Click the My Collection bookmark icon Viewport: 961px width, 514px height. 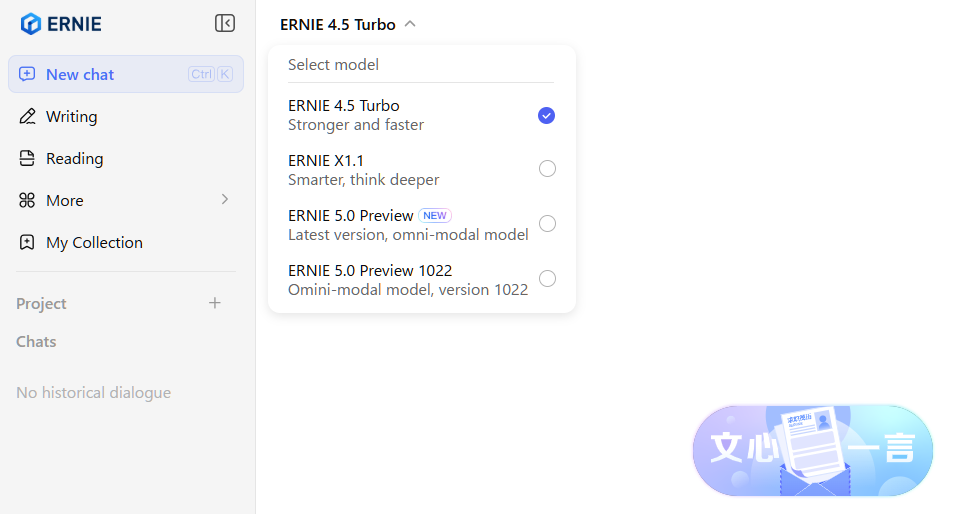(x=27, y=242)
